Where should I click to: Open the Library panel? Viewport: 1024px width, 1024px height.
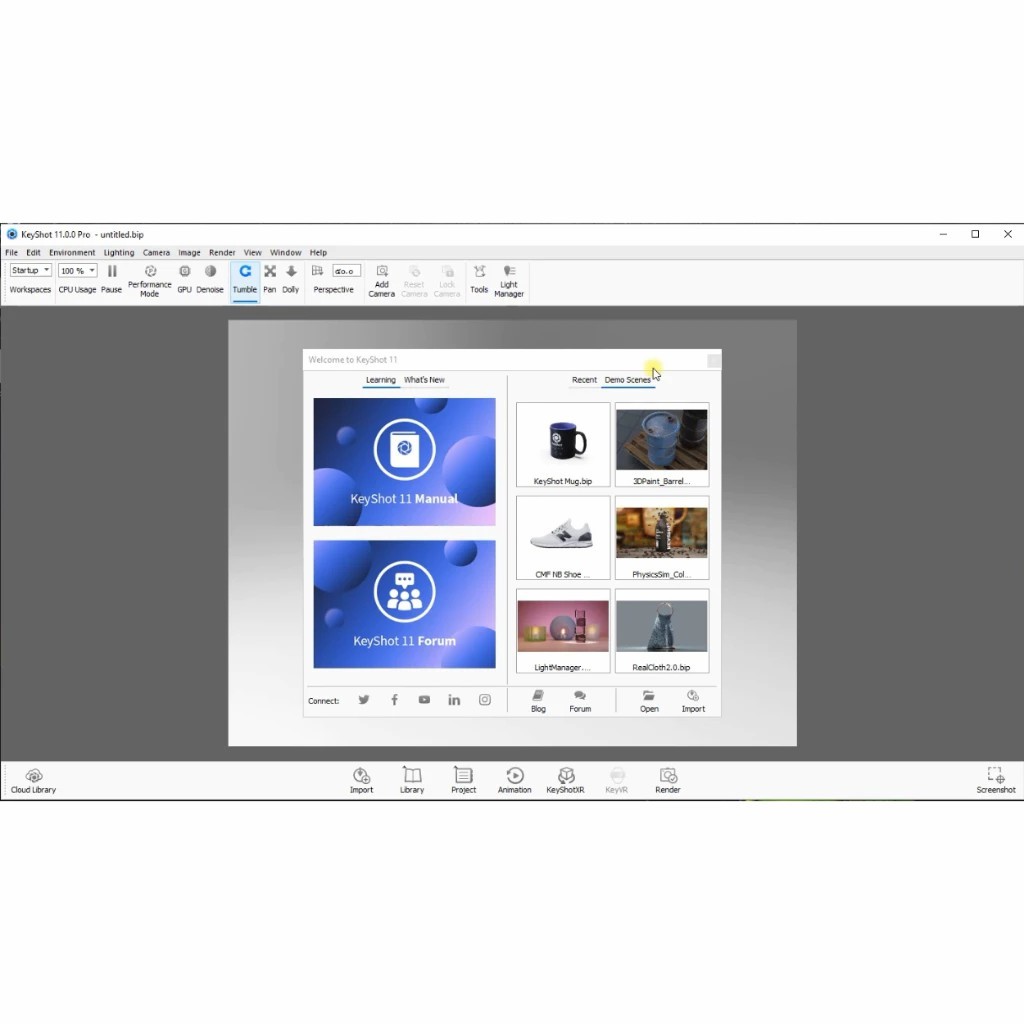tap(412, 781)
